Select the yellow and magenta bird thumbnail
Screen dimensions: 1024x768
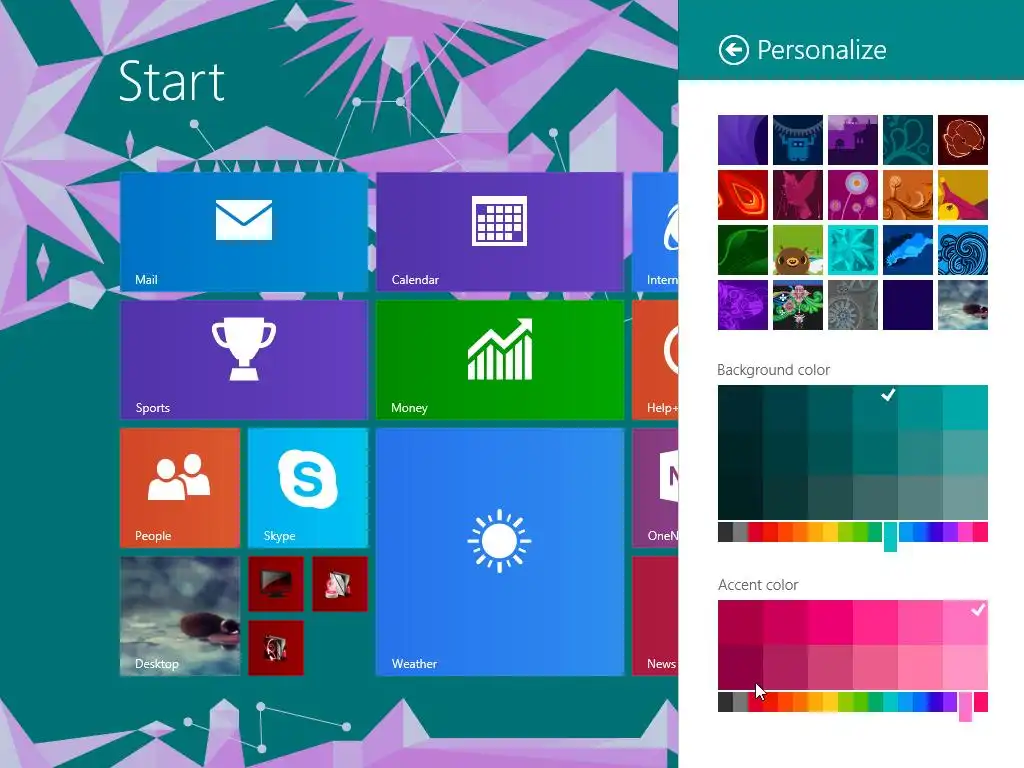pyautogui.click(x=963, y=195)
